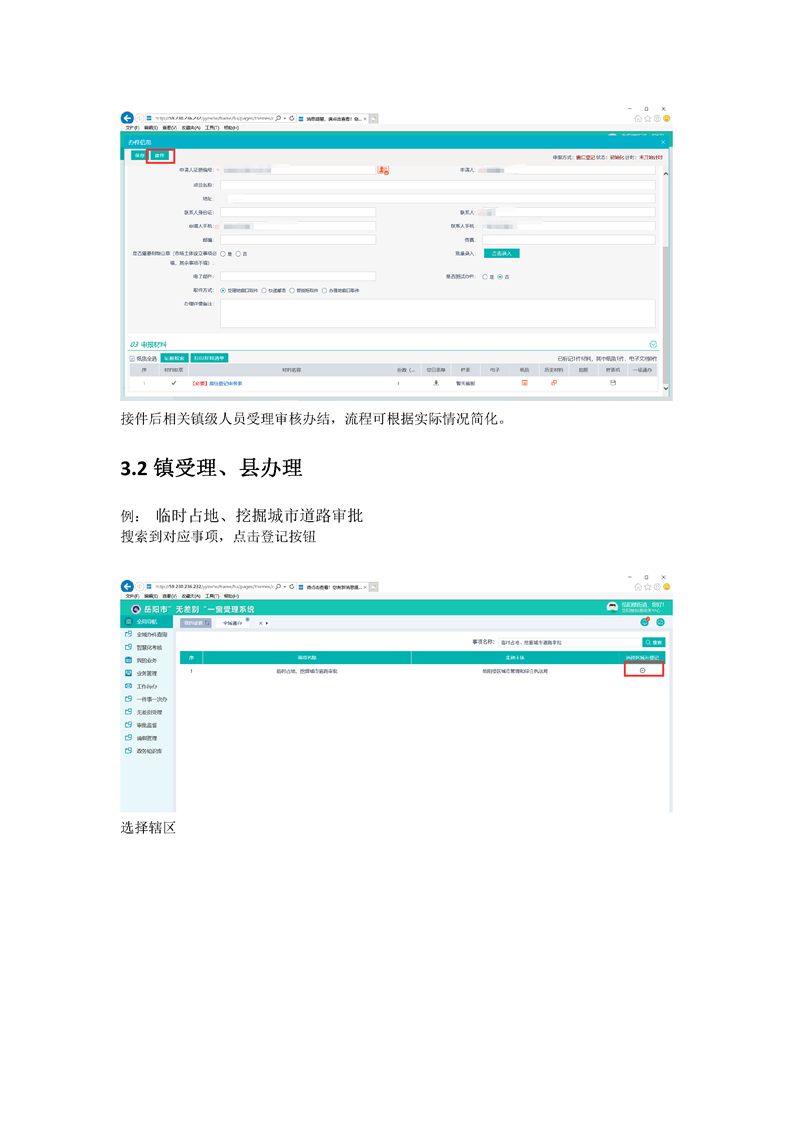Switch to the 中转通办 tab
The image size is (793, 1122).
click(232, 623)
